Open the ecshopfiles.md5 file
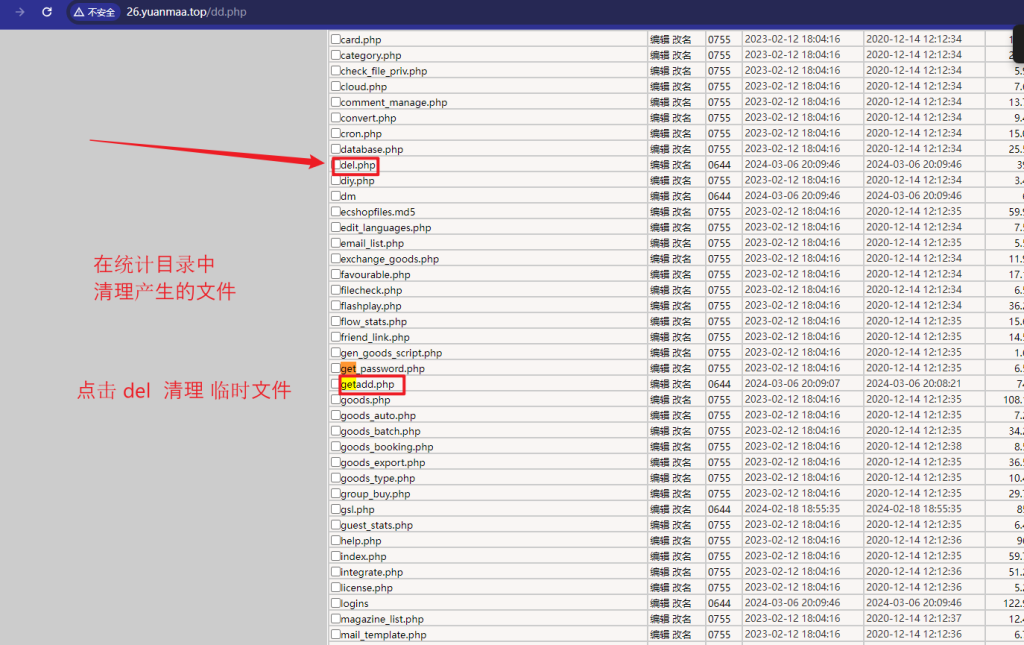The image size is (1024, 645). click(377, 212)
